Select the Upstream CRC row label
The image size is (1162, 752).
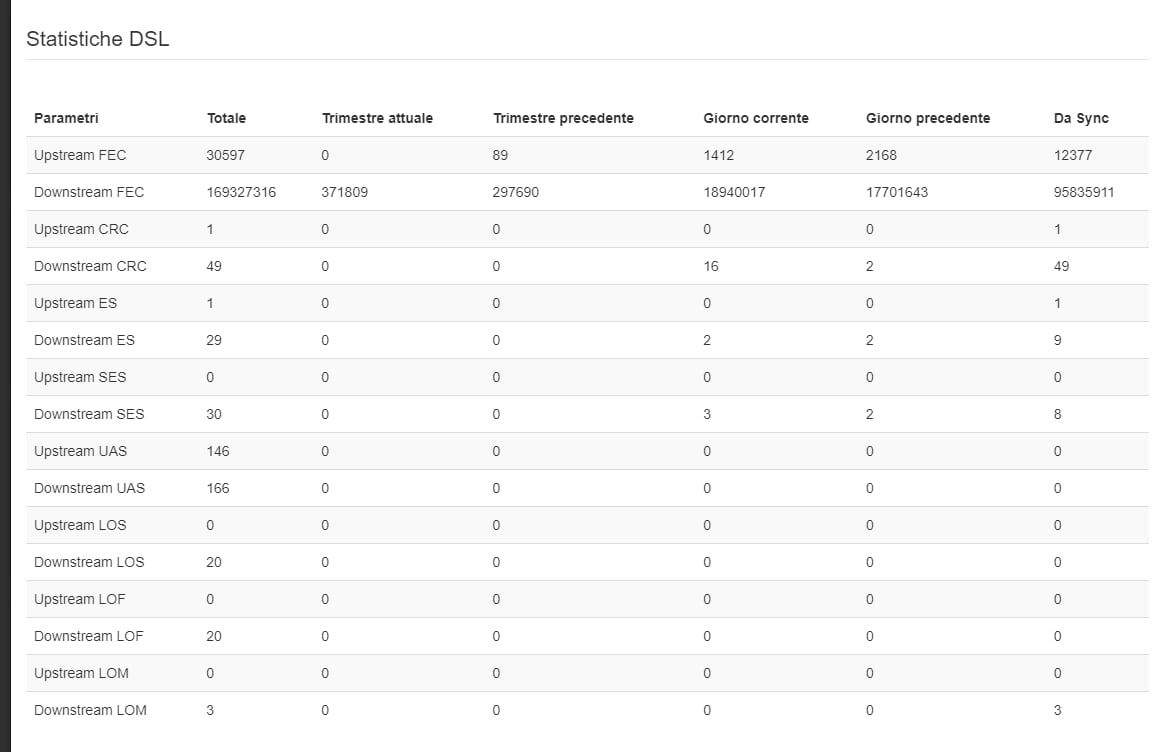point(82,229)
